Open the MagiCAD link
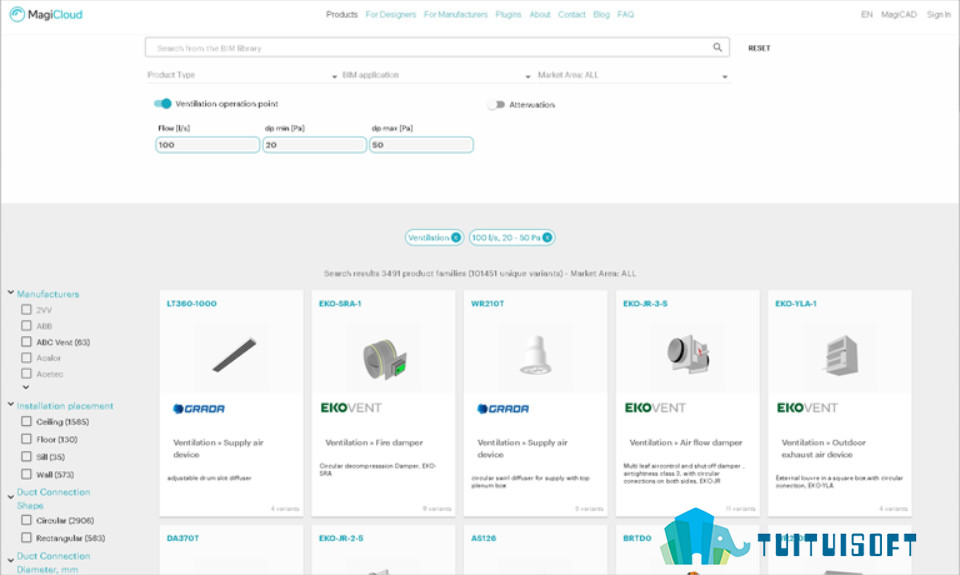Screen dimensions: 960x575 899,15
